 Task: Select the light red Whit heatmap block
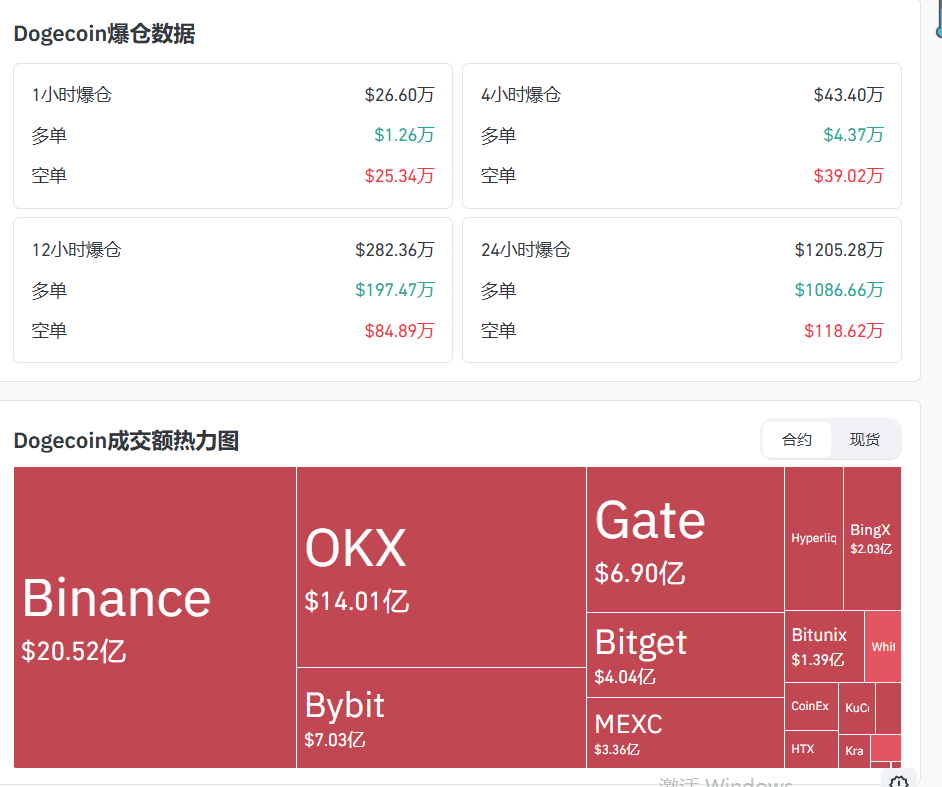(883, 646)
